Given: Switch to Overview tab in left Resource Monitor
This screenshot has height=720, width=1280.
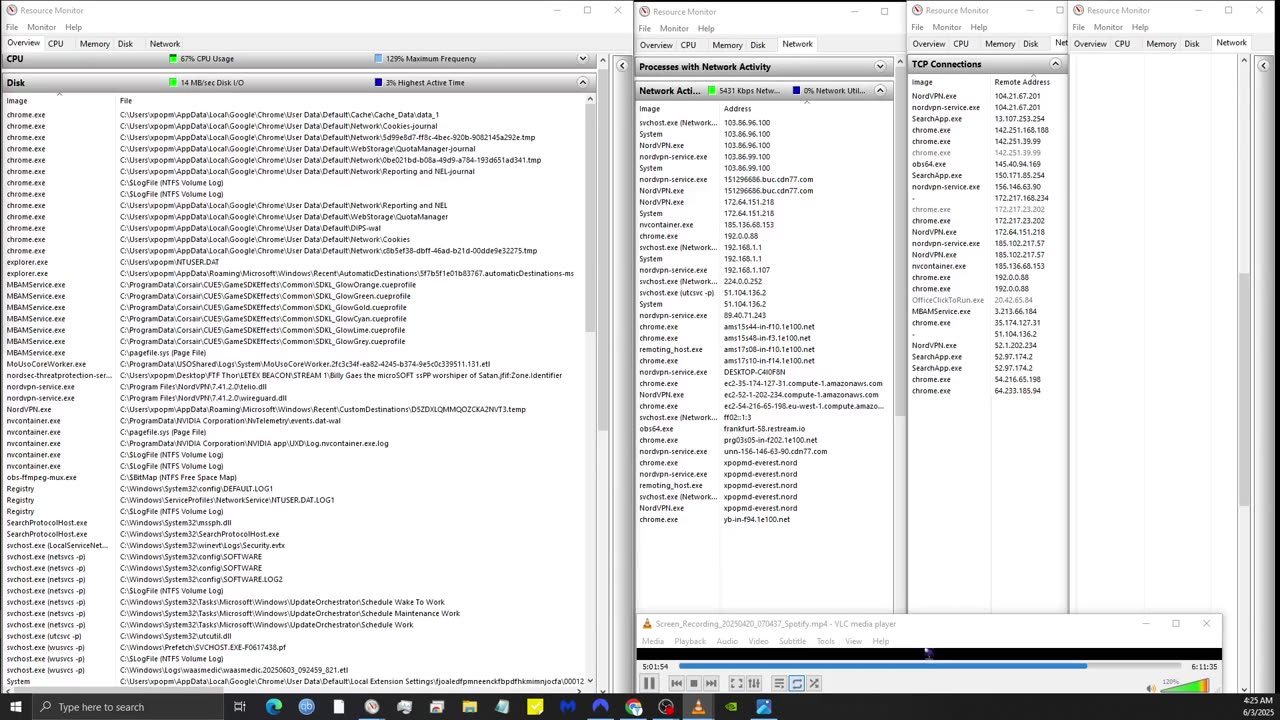Looking at the screenshot, I should [23, 44].
